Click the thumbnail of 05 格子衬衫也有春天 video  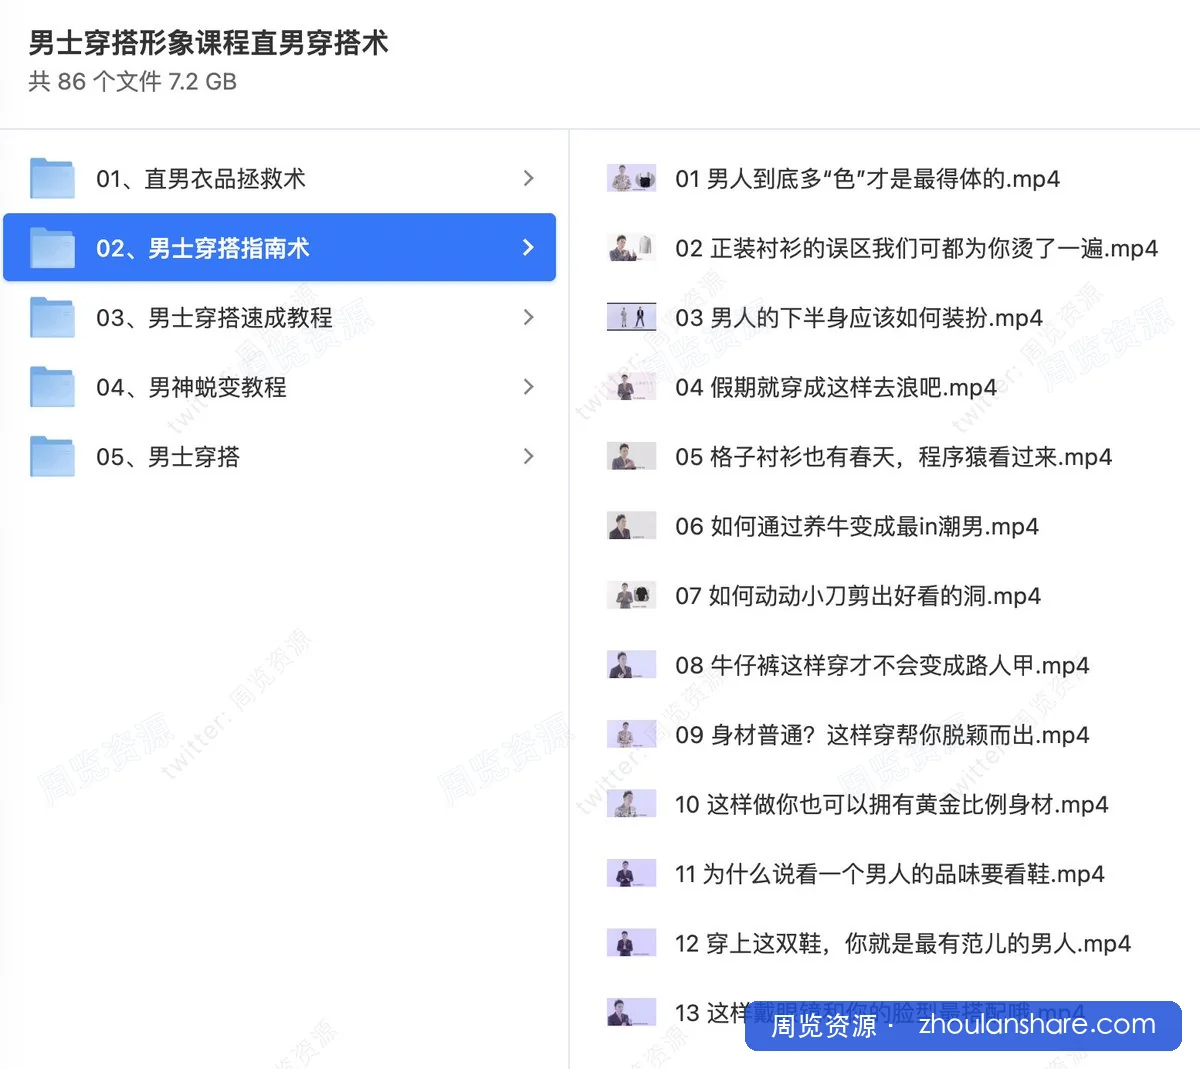click(x=632, y=457)
